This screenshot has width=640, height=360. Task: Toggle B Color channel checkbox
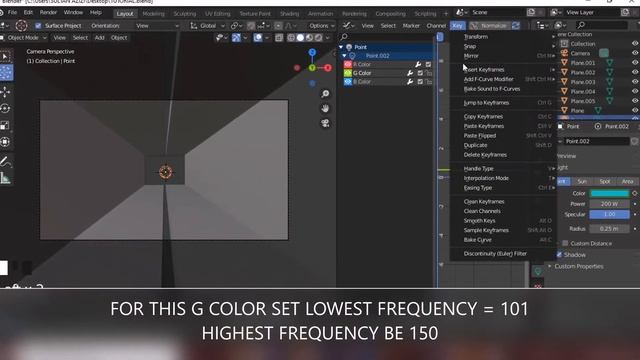click(420, 82)
